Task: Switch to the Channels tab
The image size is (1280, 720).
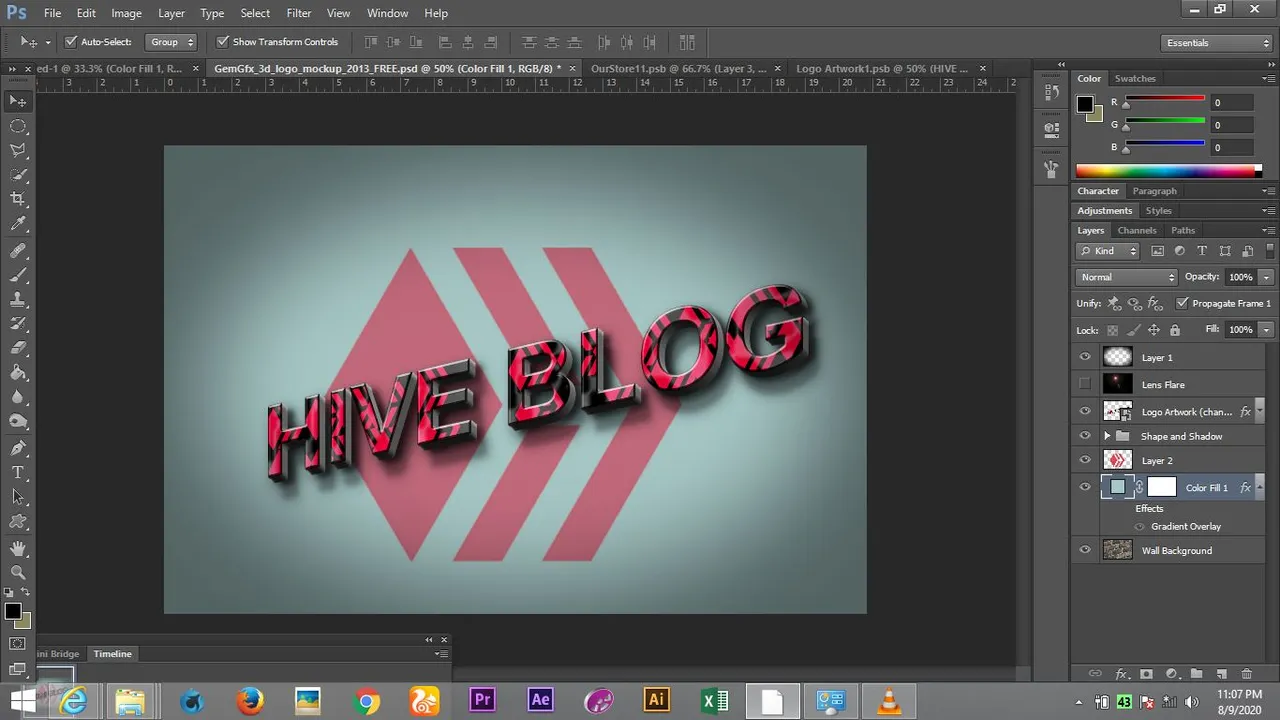Action: 1137,230
